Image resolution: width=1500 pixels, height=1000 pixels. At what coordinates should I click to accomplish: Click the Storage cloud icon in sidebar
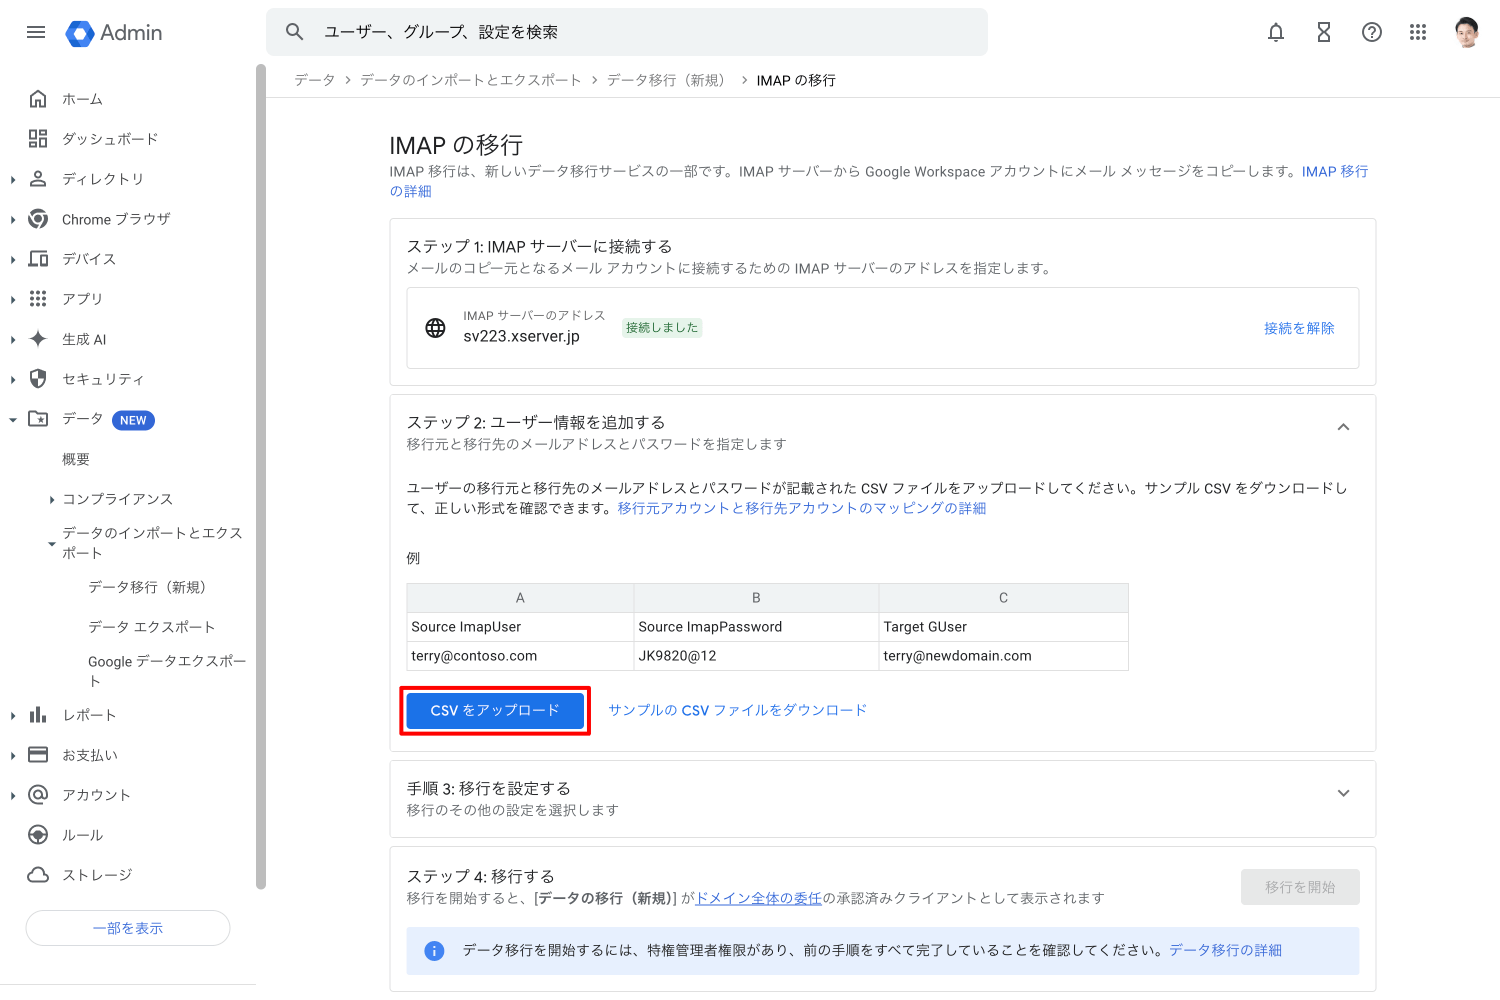[38, 875]
